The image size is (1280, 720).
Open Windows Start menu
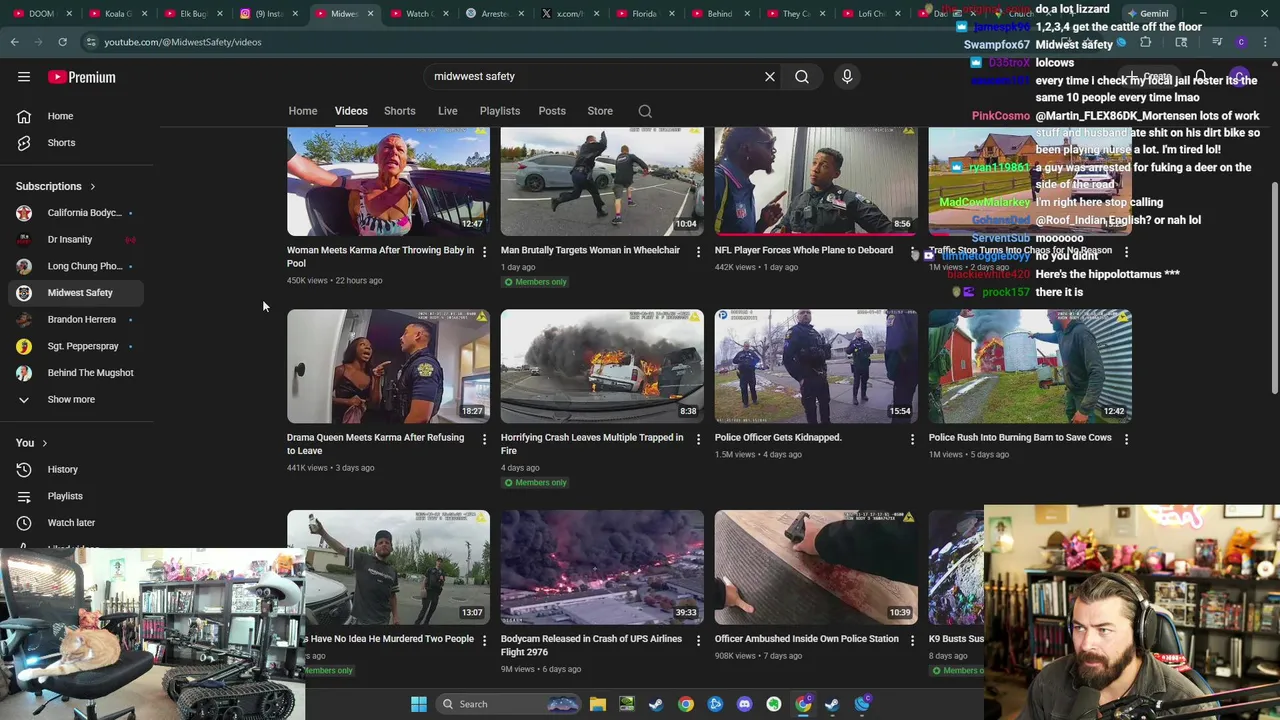click(x=419, y=704)
